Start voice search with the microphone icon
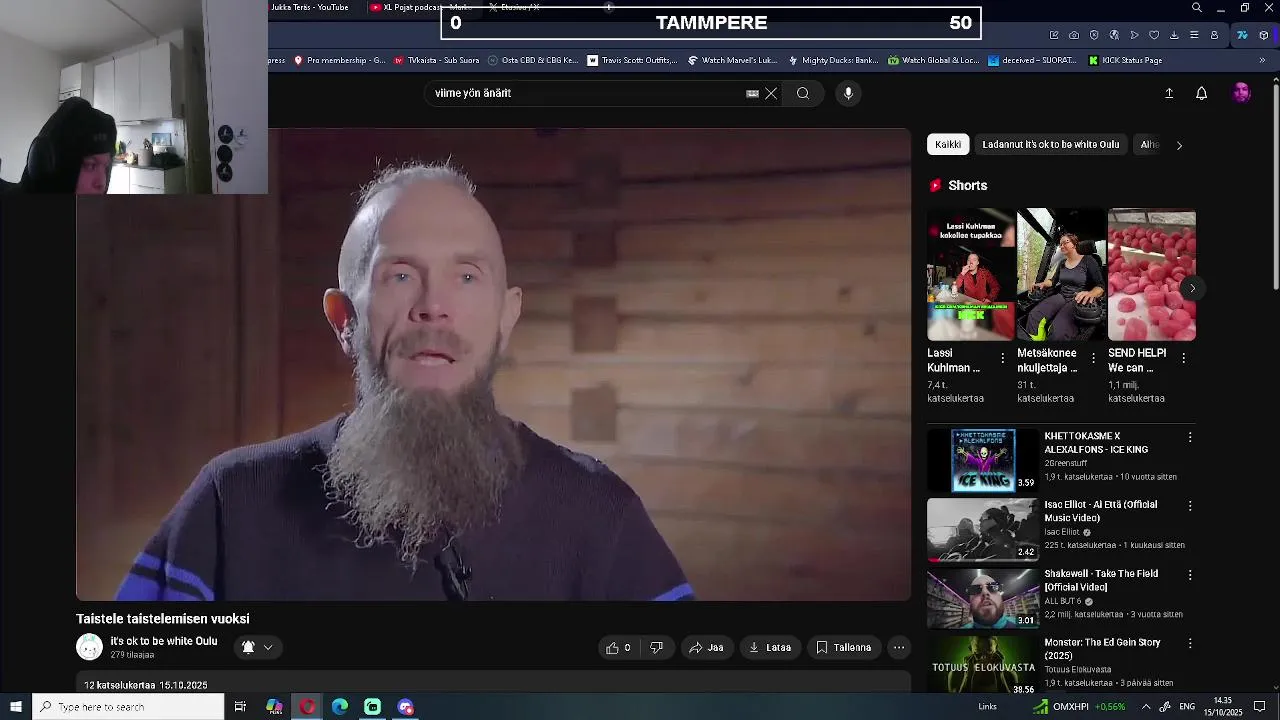This screenshot has width=1280, height=720. (848, 93)
